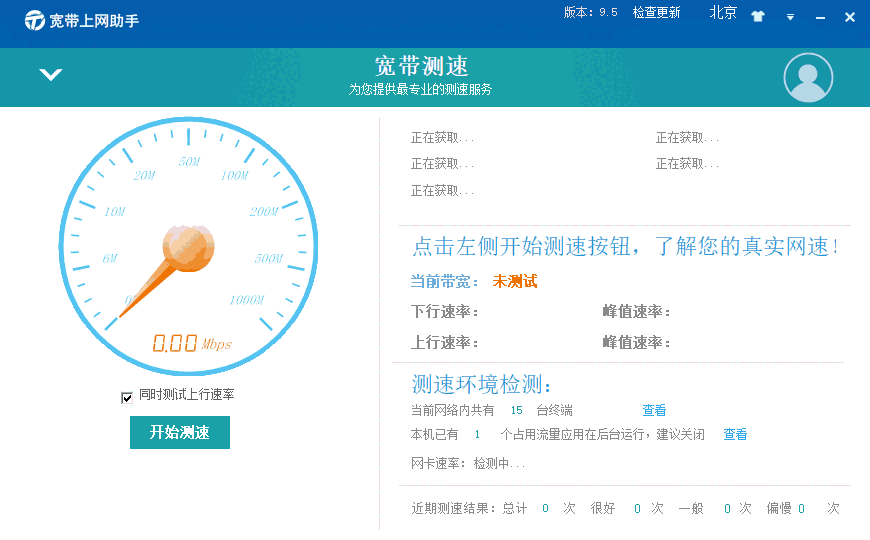Image resolution: width=870 pixels, height=540 pixels.
Task: Click the 测速环境检测 heading
Action: pos(482,384)
